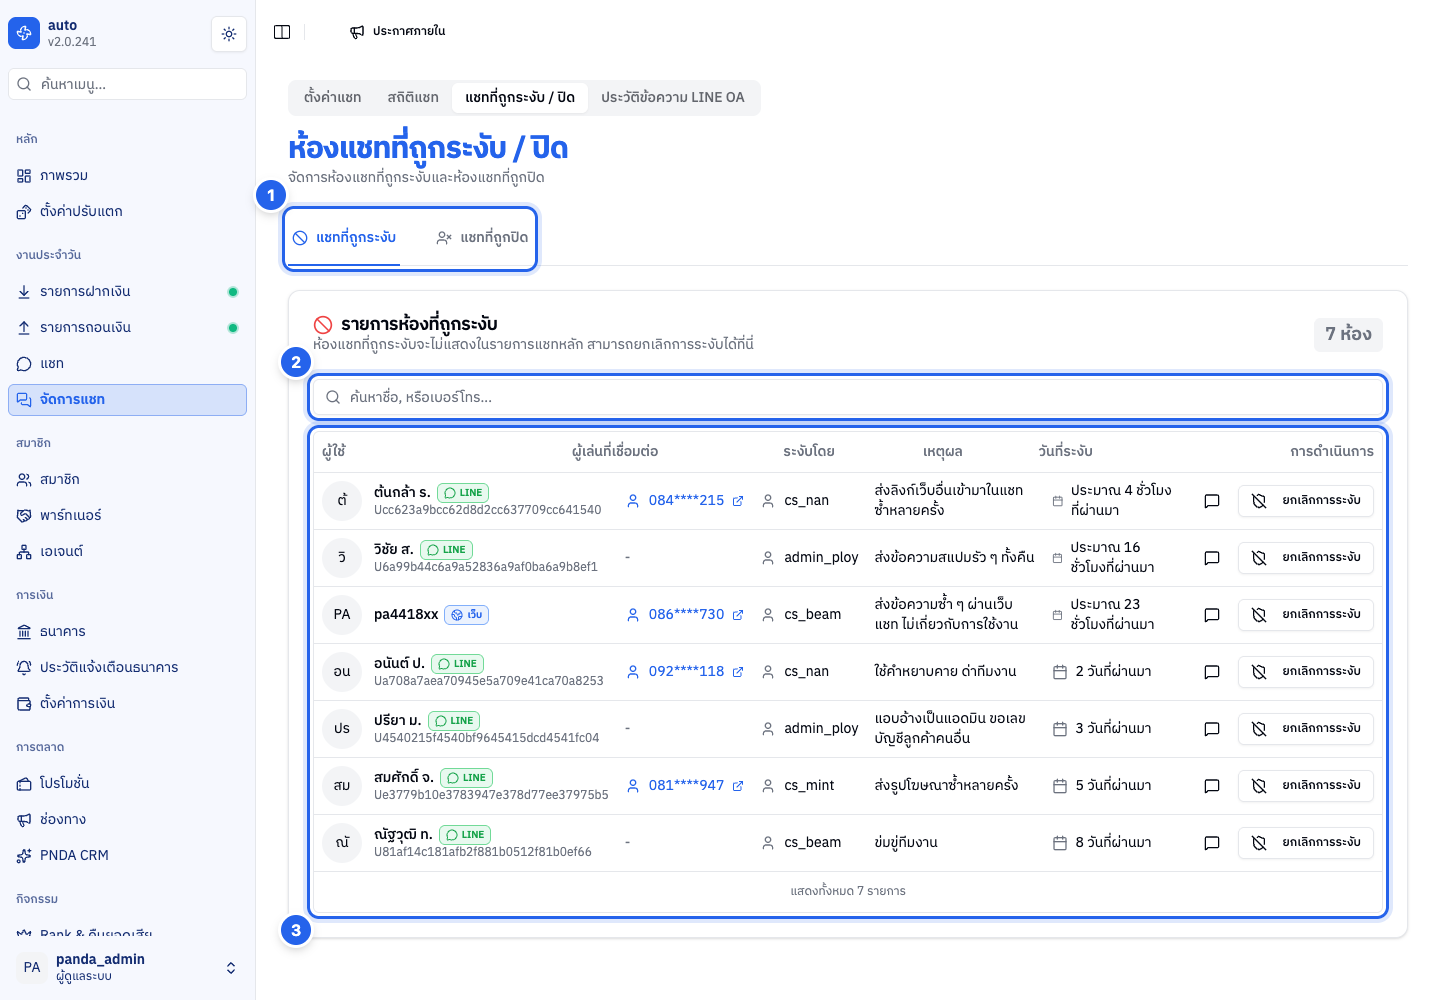This screenshot has width=1440, height=1000.
Task: Open chat icon in pa4418xx row
Action: pos(1212,615)
